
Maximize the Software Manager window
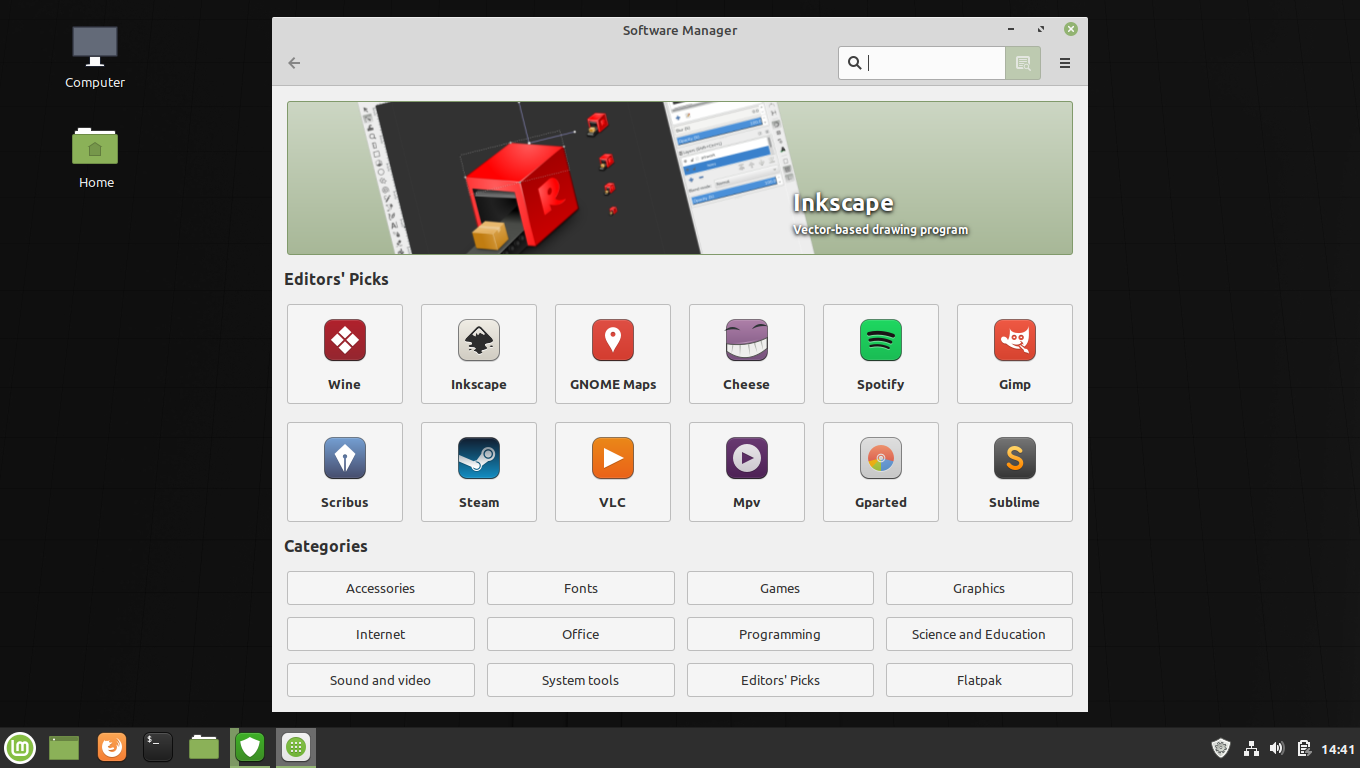point(1041,30)
